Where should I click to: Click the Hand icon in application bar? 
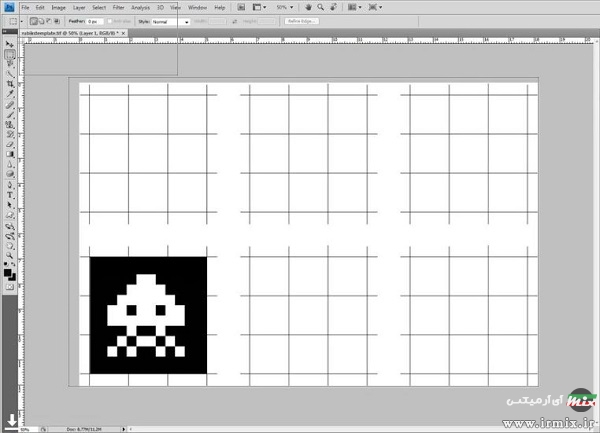click(x=308, y=7)
